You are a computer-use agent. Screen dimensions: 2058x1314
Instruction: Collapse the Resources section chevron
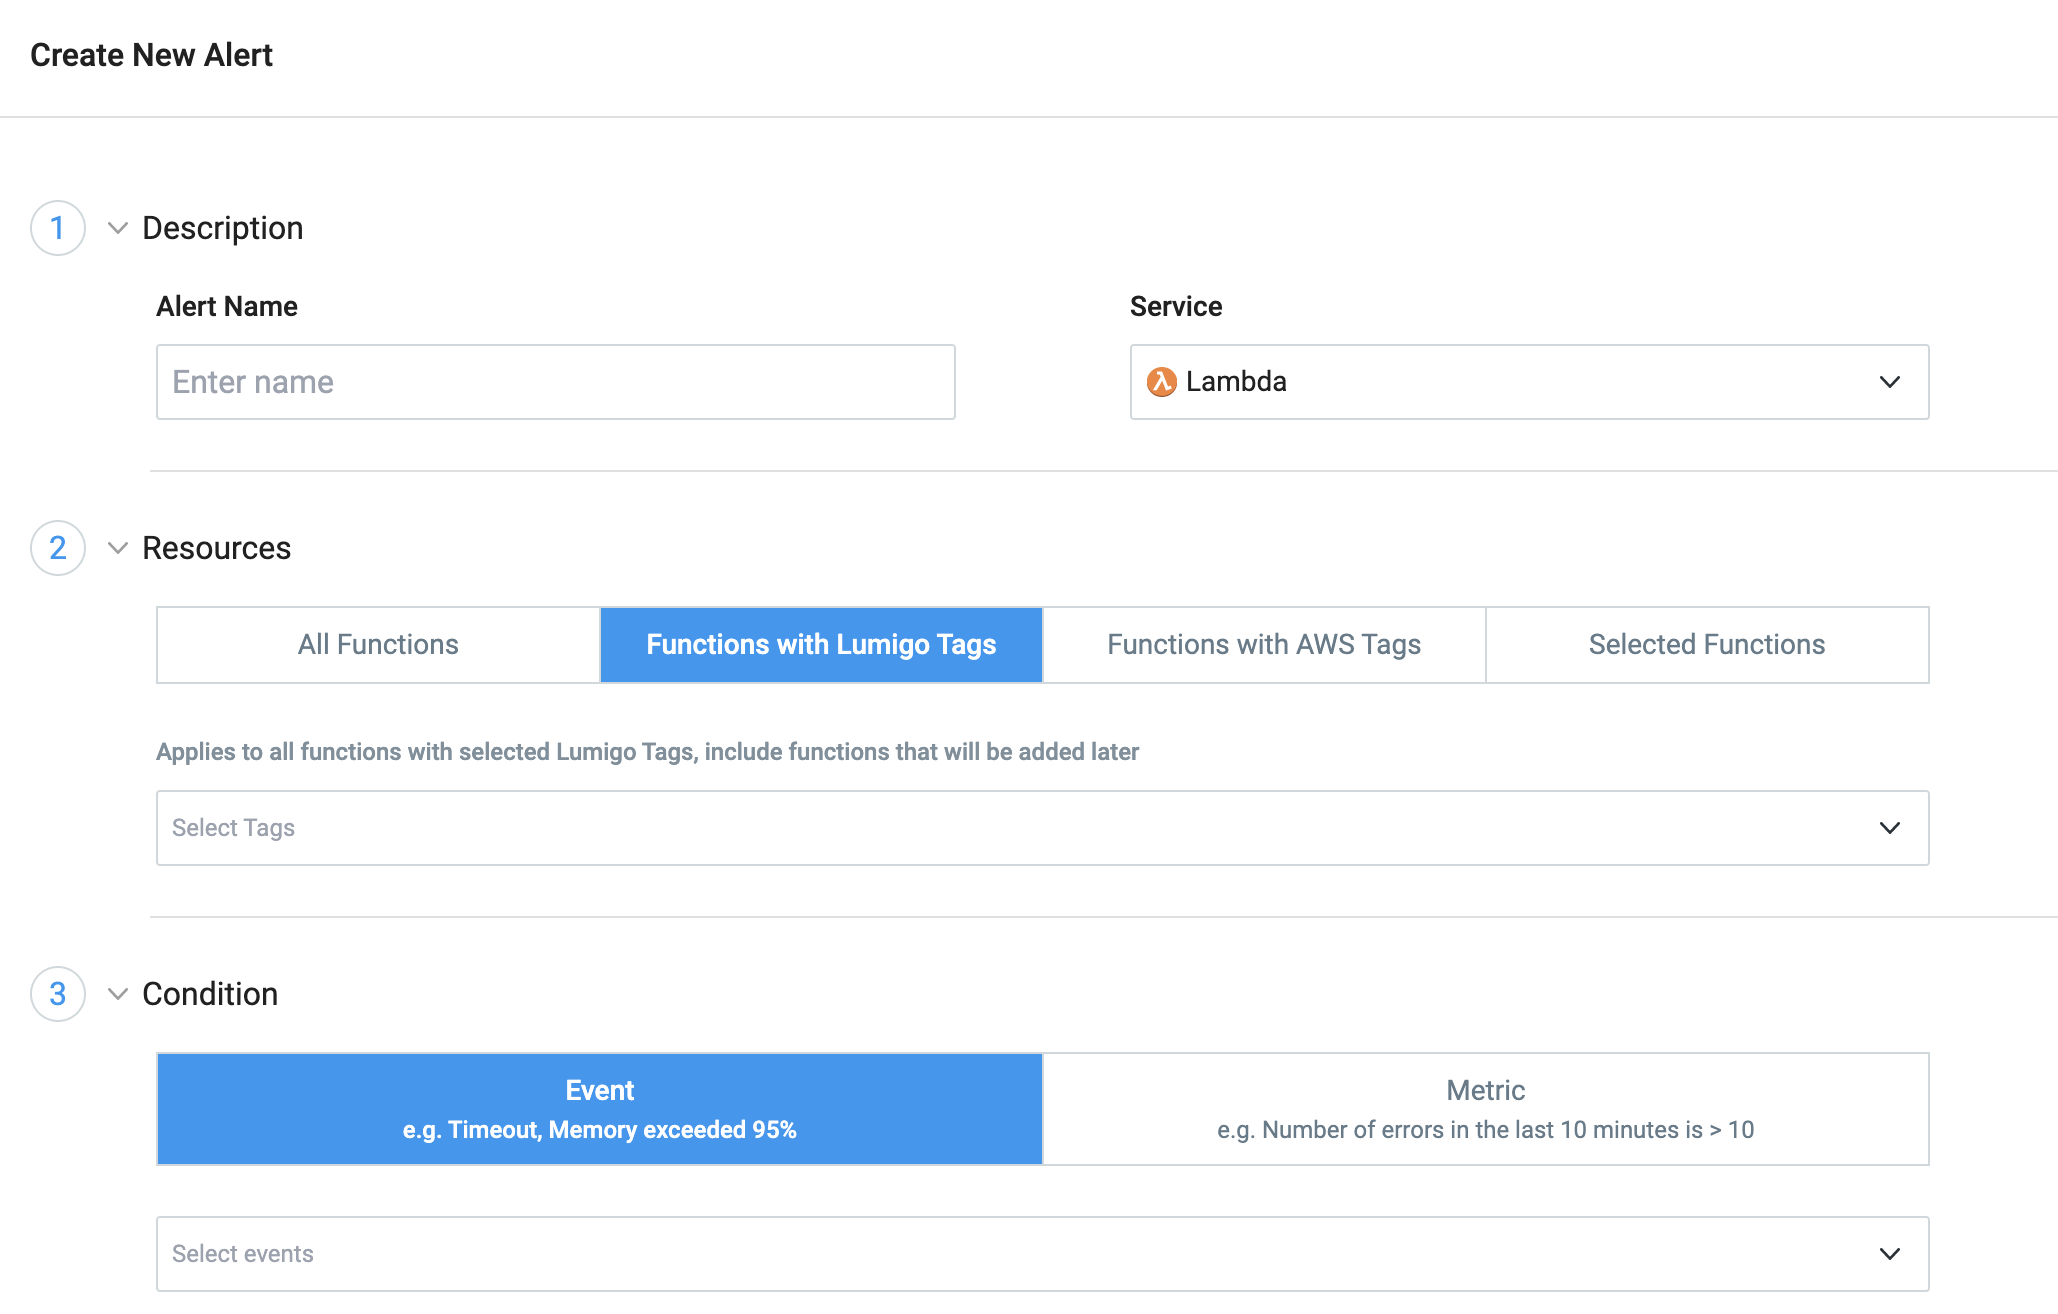118,548
